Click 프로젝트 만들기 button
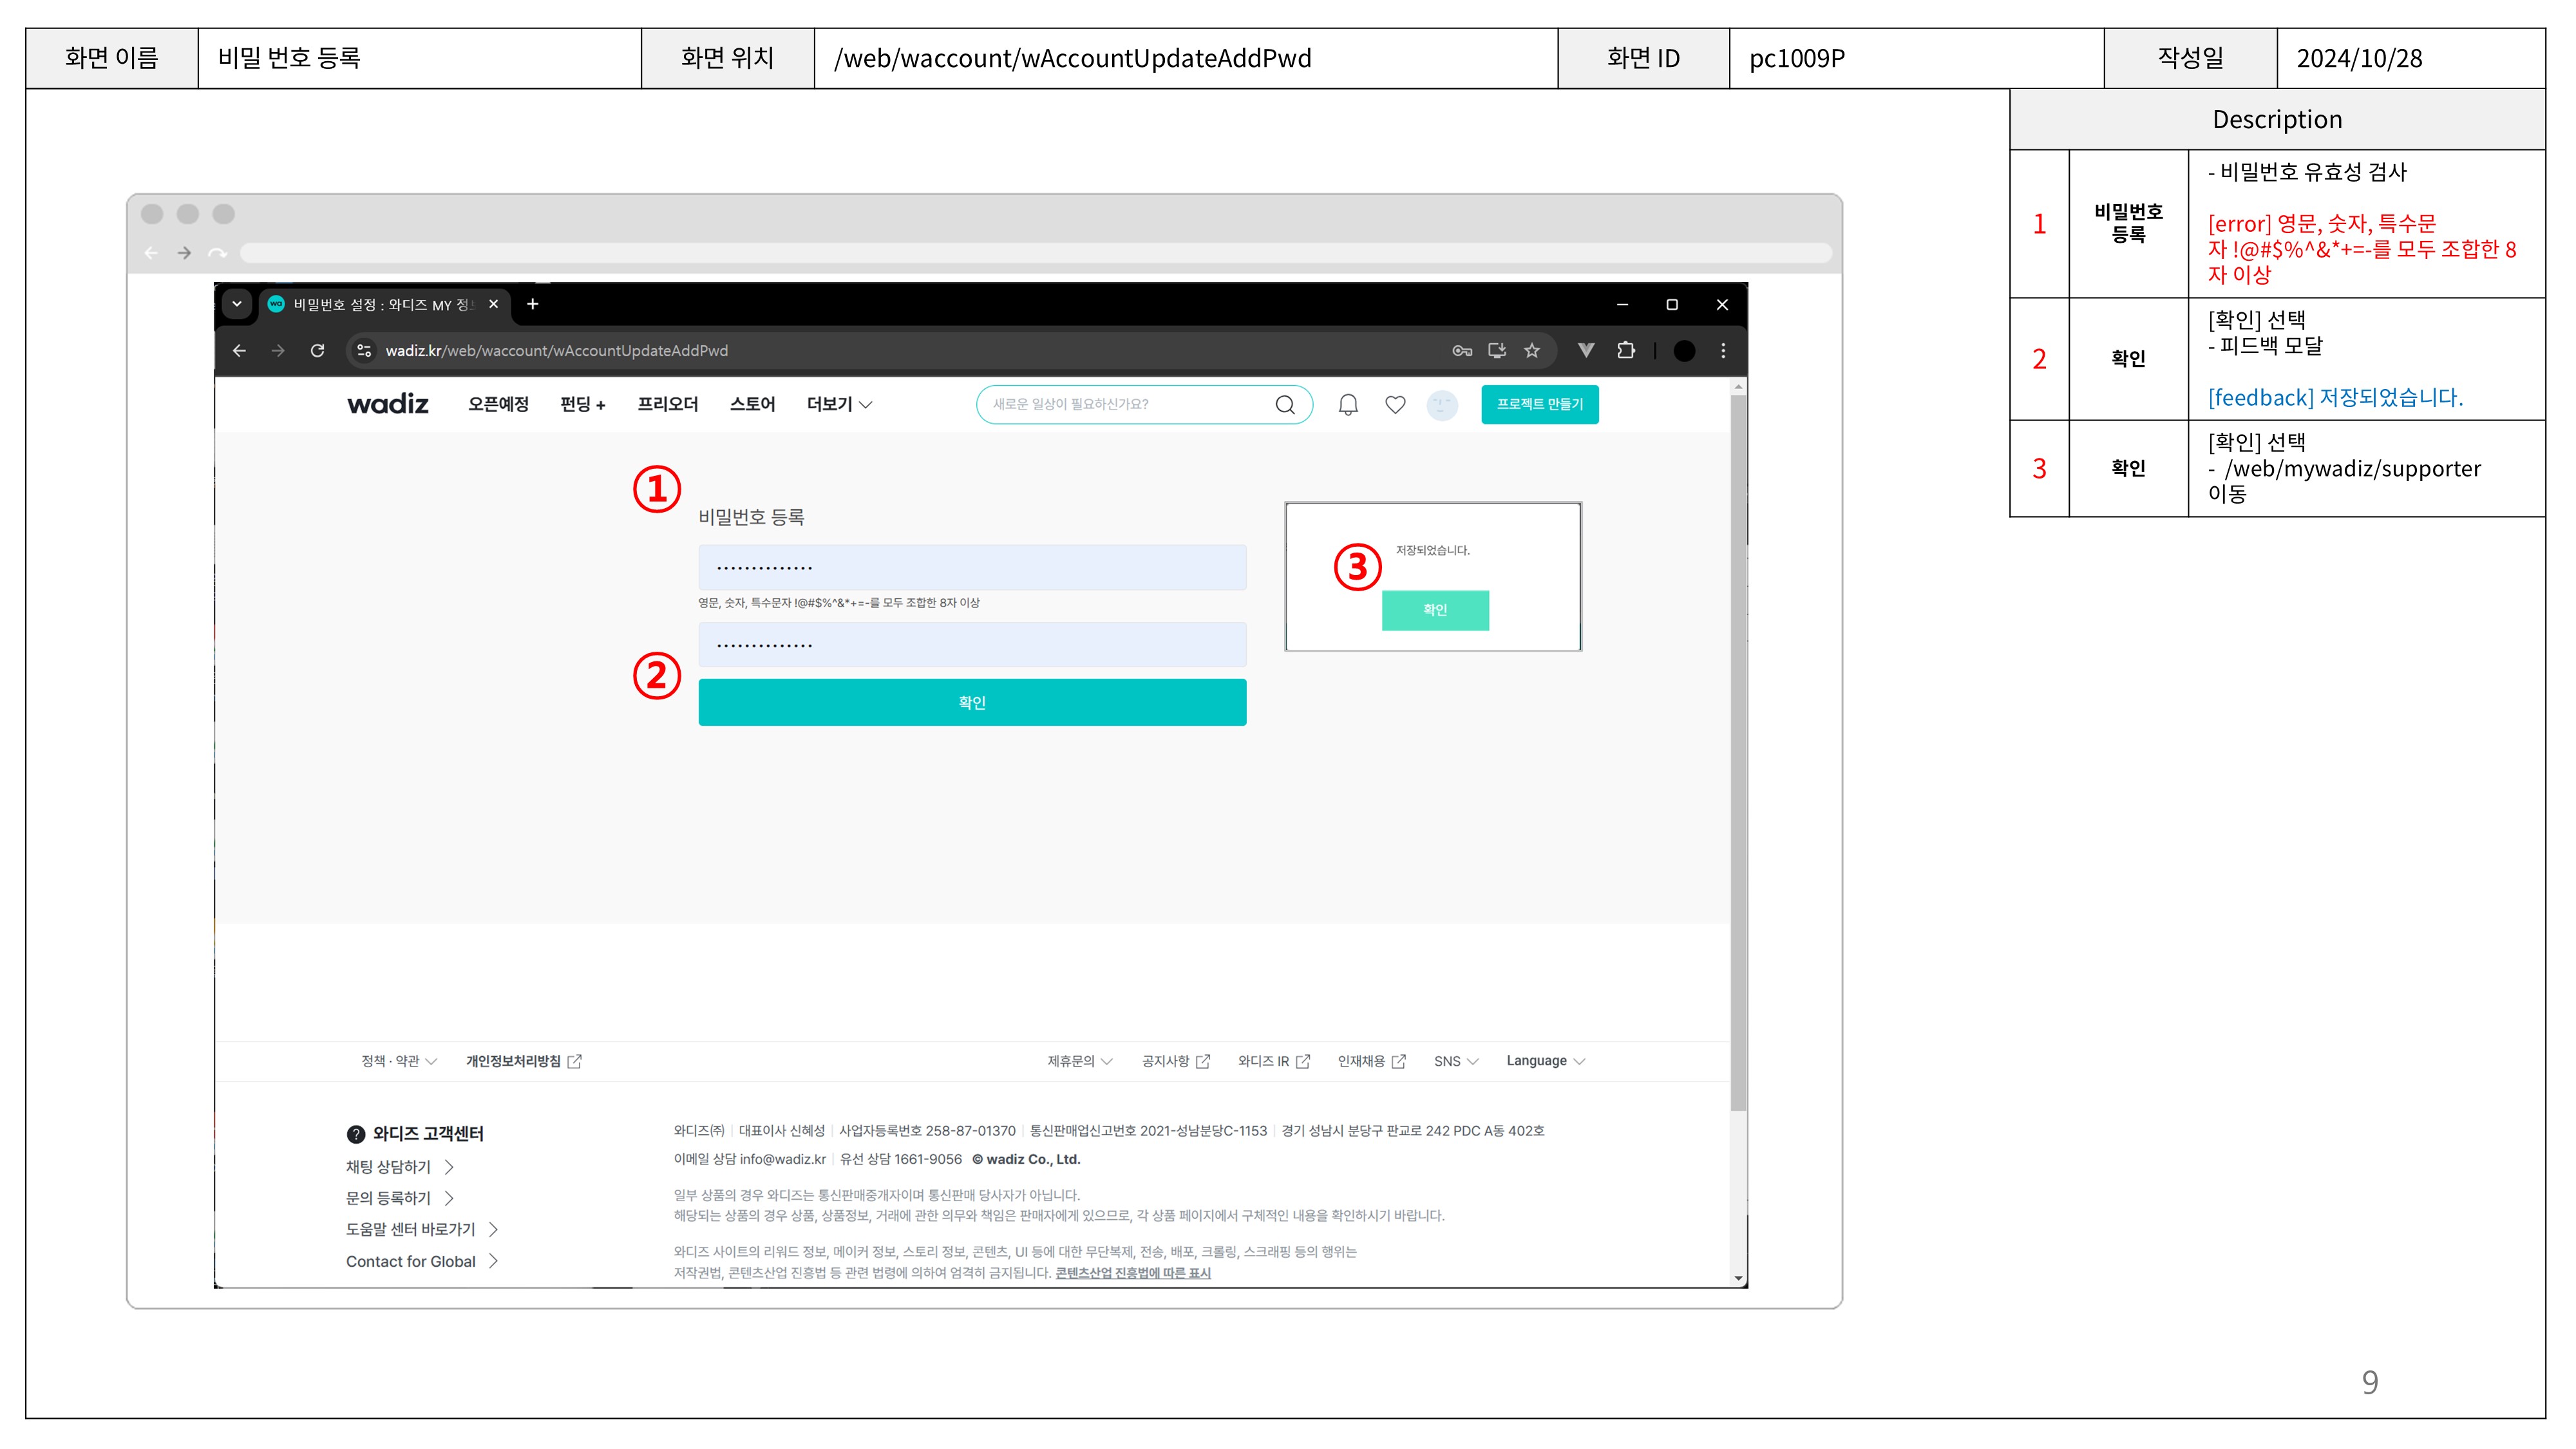The image size is (2576, 1449). click(x=1539, y=405)
